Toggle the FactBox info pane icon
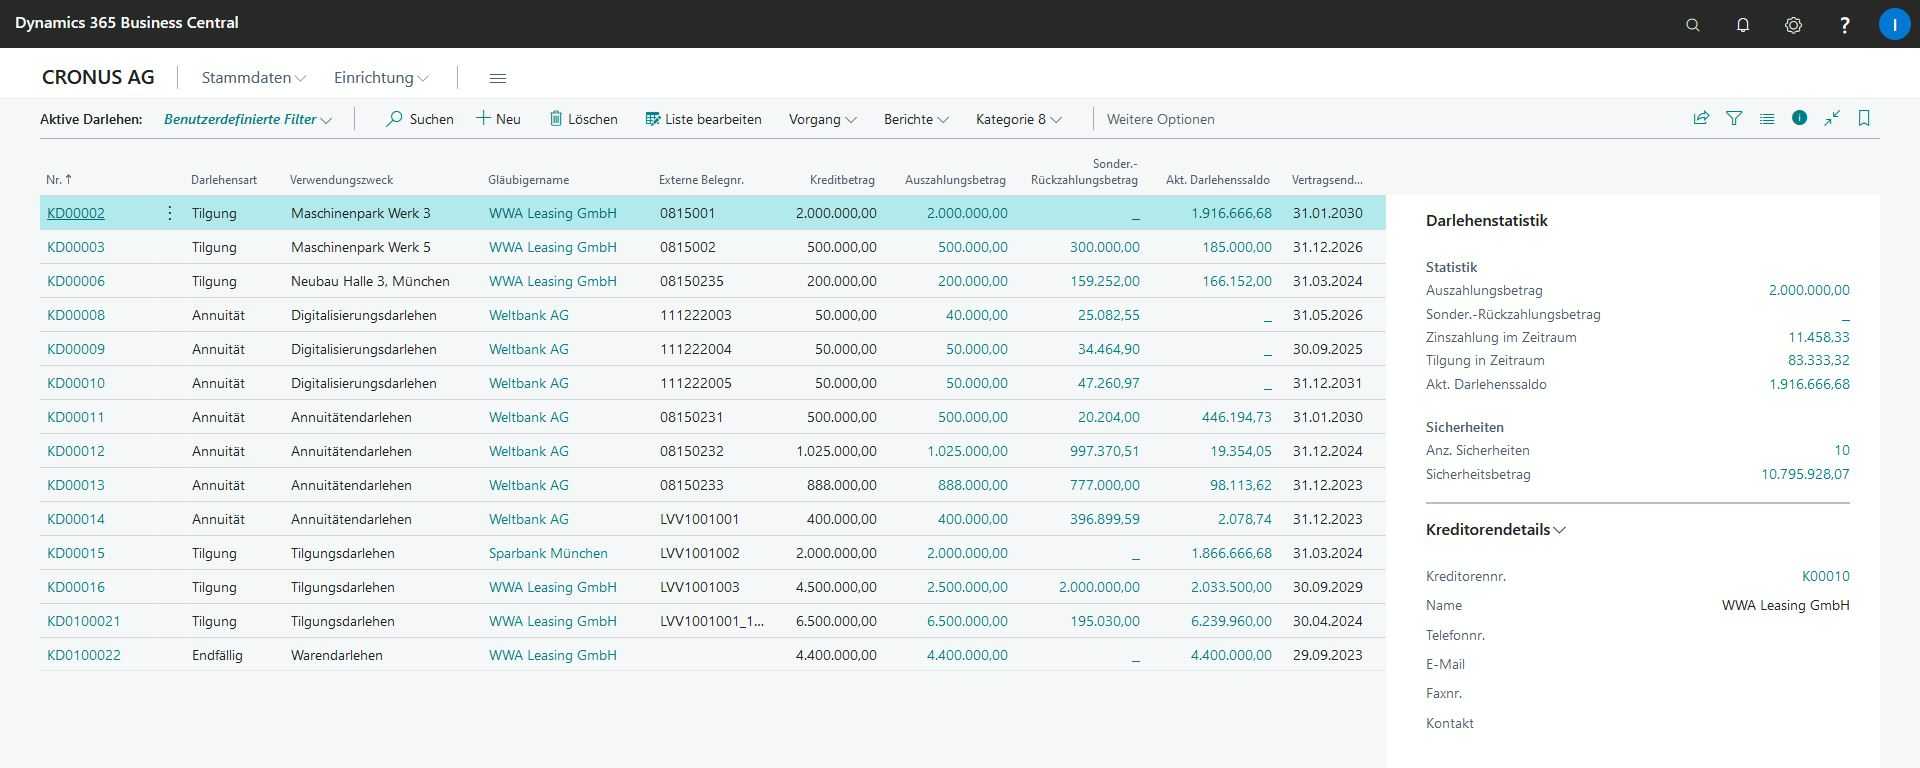The height and width of the screenshot is (768, 1920). [1799, 118]
